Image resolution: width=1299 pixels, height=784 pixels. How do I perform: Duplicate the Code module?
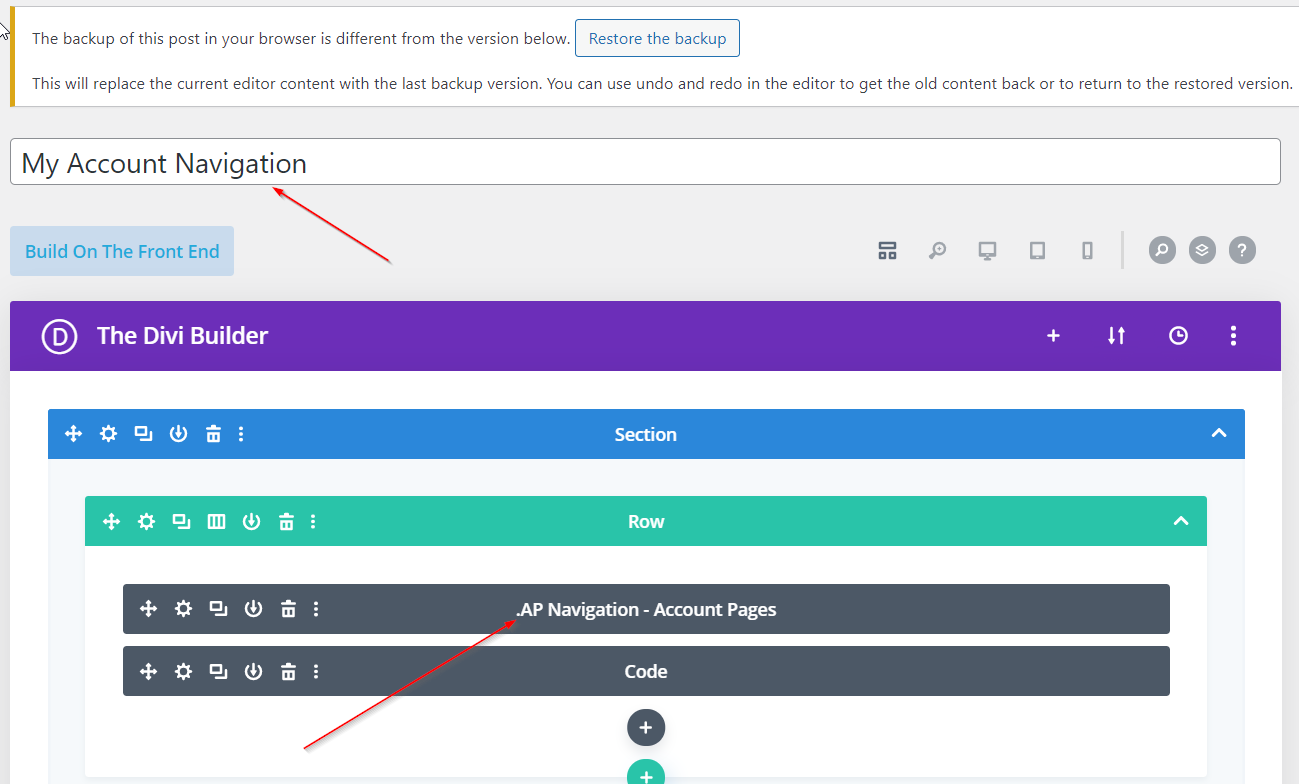tap(218, 671)
